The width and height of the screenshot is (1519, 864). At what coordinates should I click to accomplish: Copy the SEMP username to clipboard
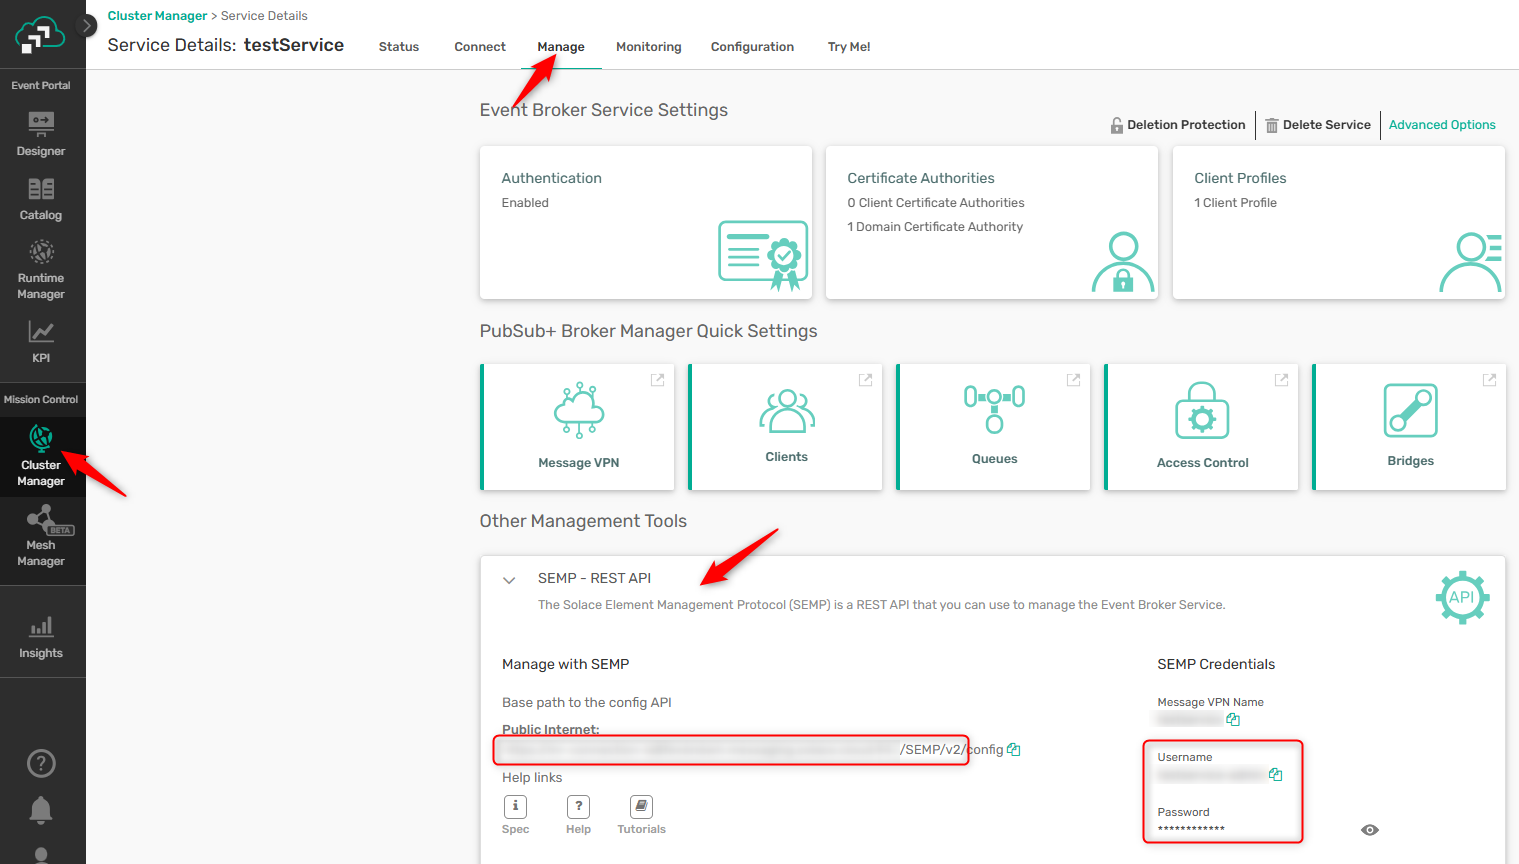(x=1275, y=774)
